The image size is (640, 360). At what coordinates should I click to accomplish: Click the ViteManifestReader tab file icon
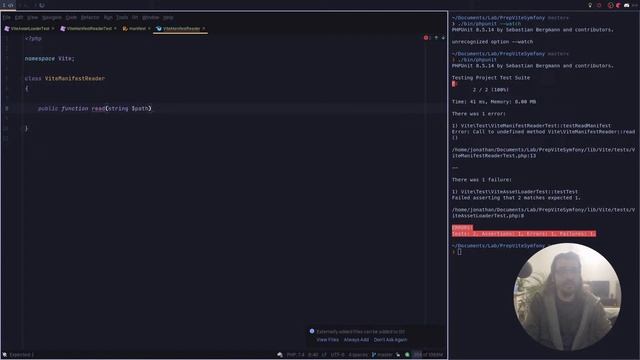(159, 29)
